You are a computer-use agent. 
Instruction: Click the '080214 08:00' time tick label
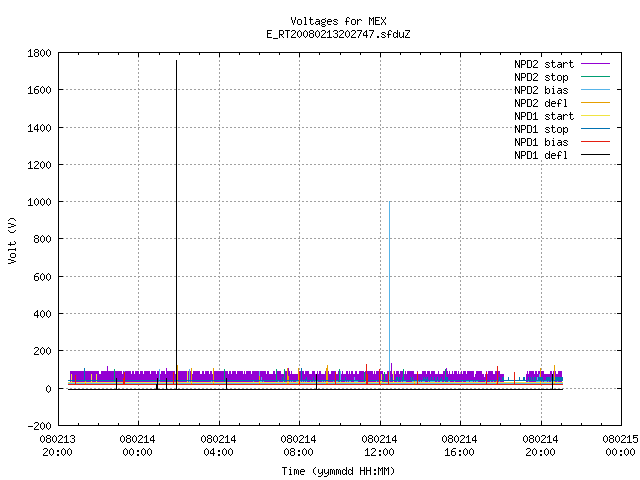[298, 446]
